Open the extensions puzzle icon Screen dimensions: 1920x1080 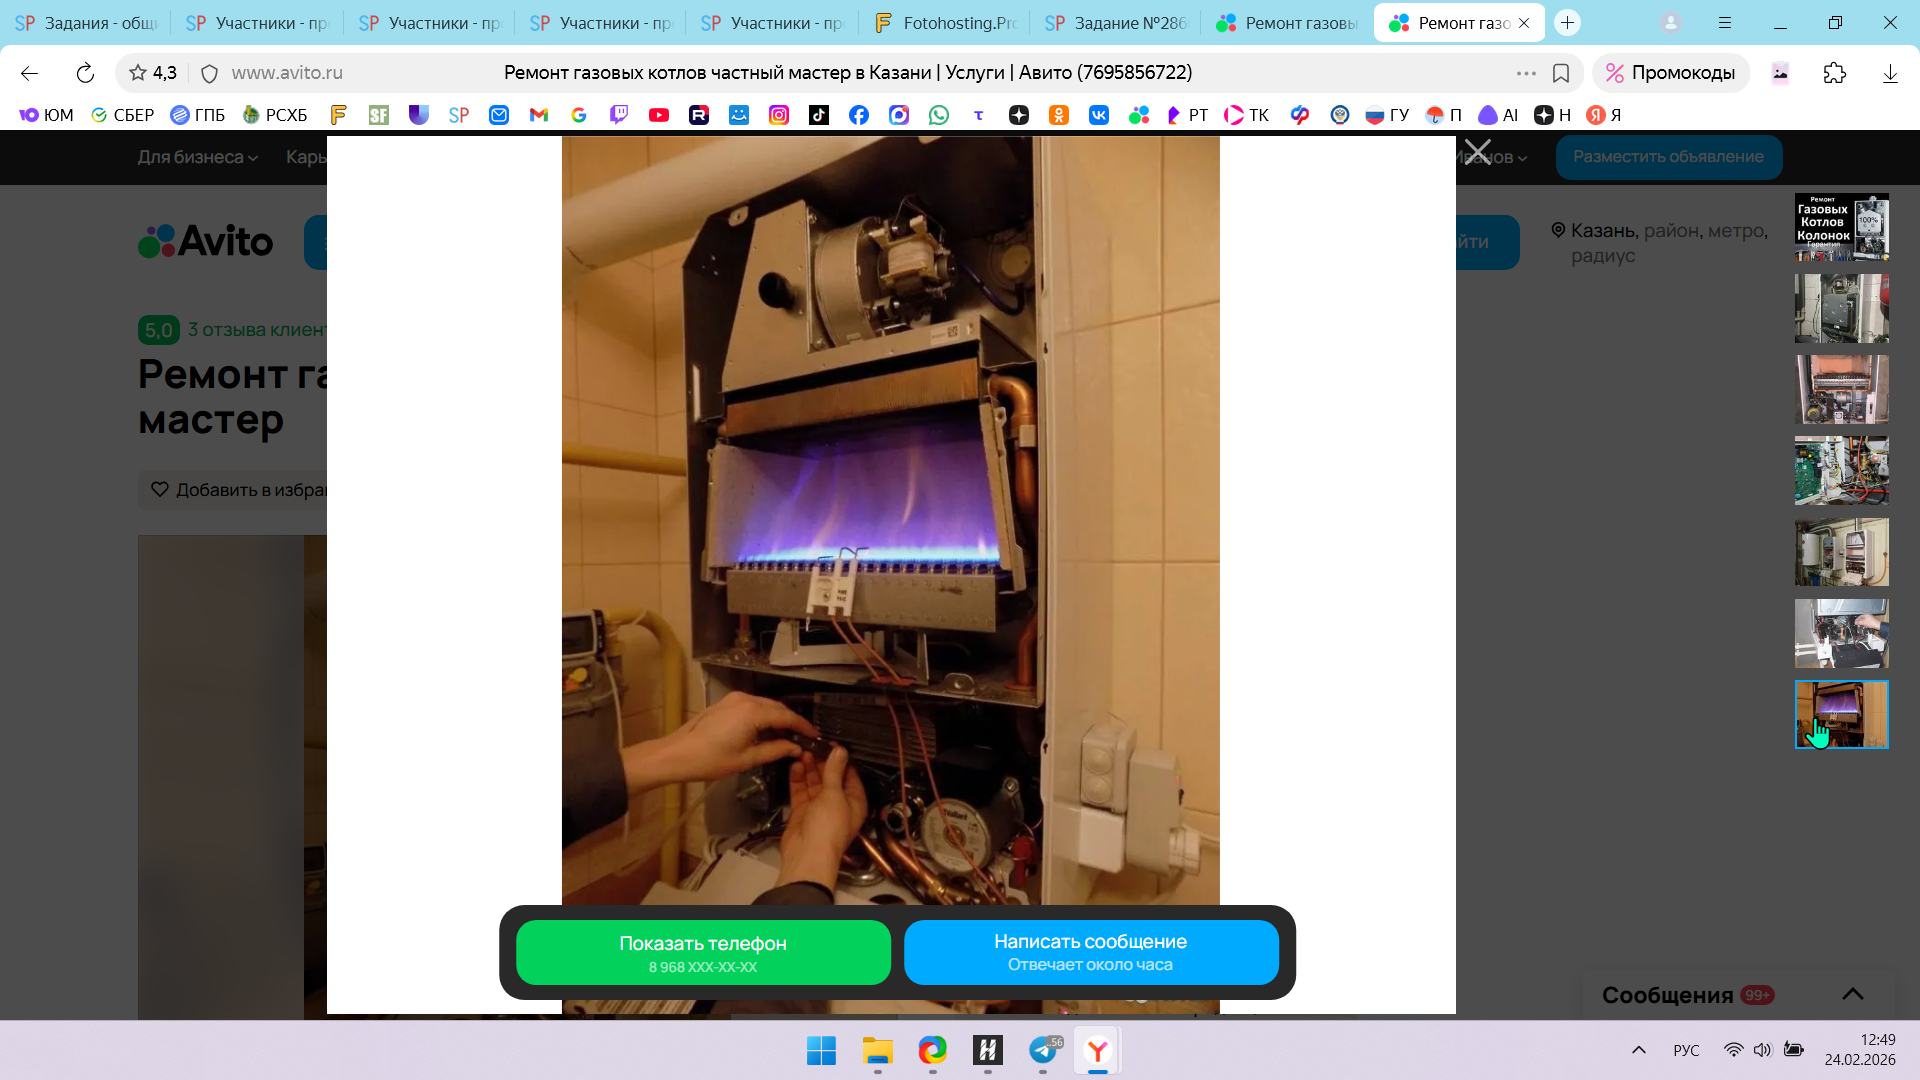pyautogui.click(x=1834, y=73)
